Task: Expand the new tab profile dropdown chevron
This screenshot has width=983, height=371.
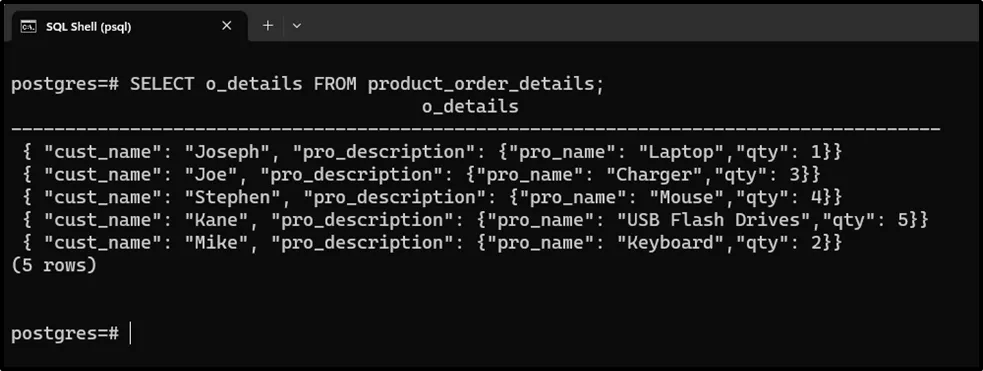Action: click(297, 26)
